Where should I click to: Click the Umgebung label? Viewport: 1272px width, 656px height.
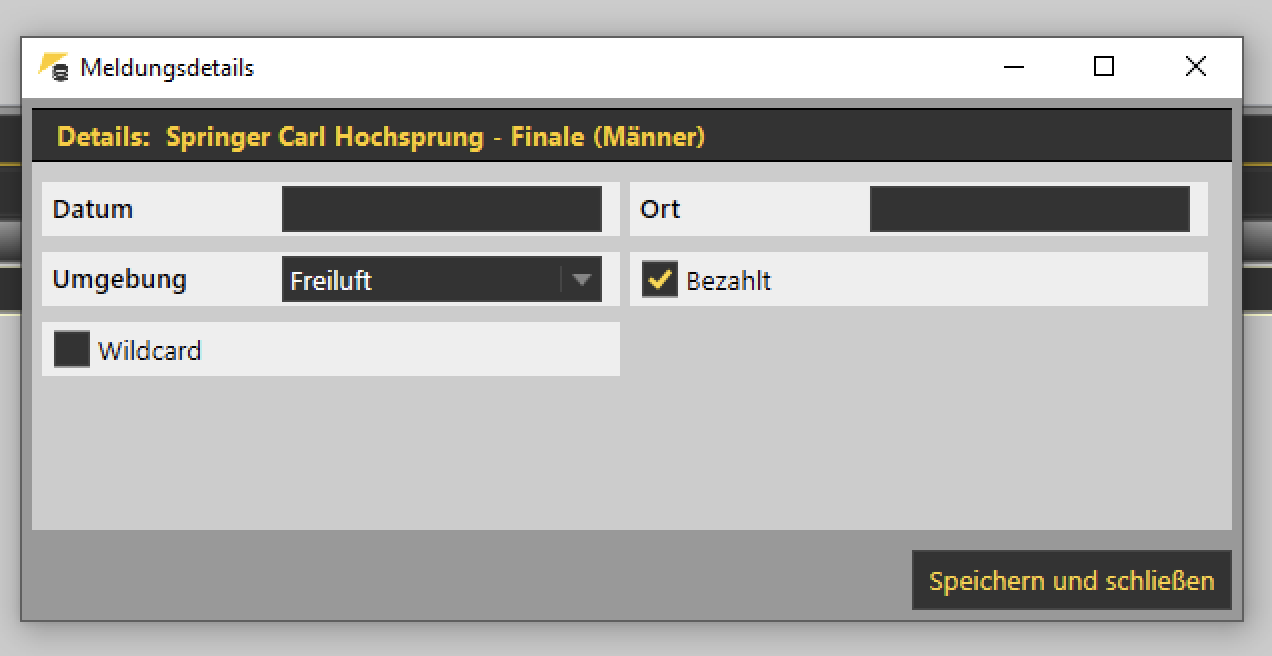pos(119,279)
